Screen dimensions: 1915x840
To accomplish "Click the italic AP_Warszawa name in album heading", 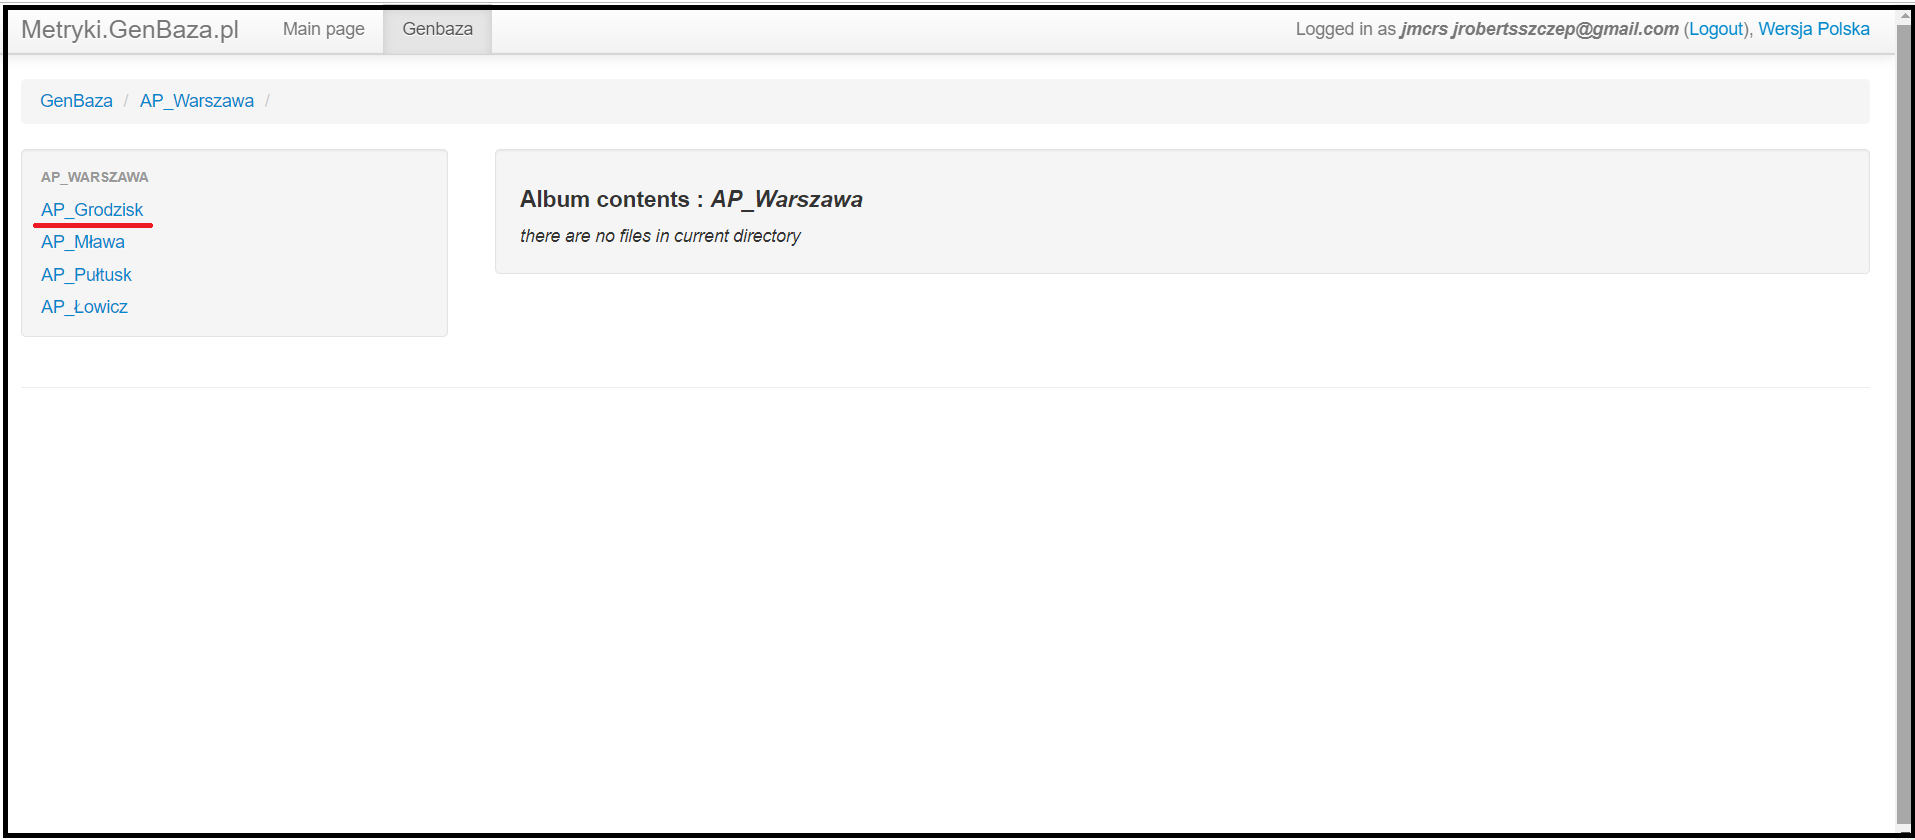I will [786, 199].
